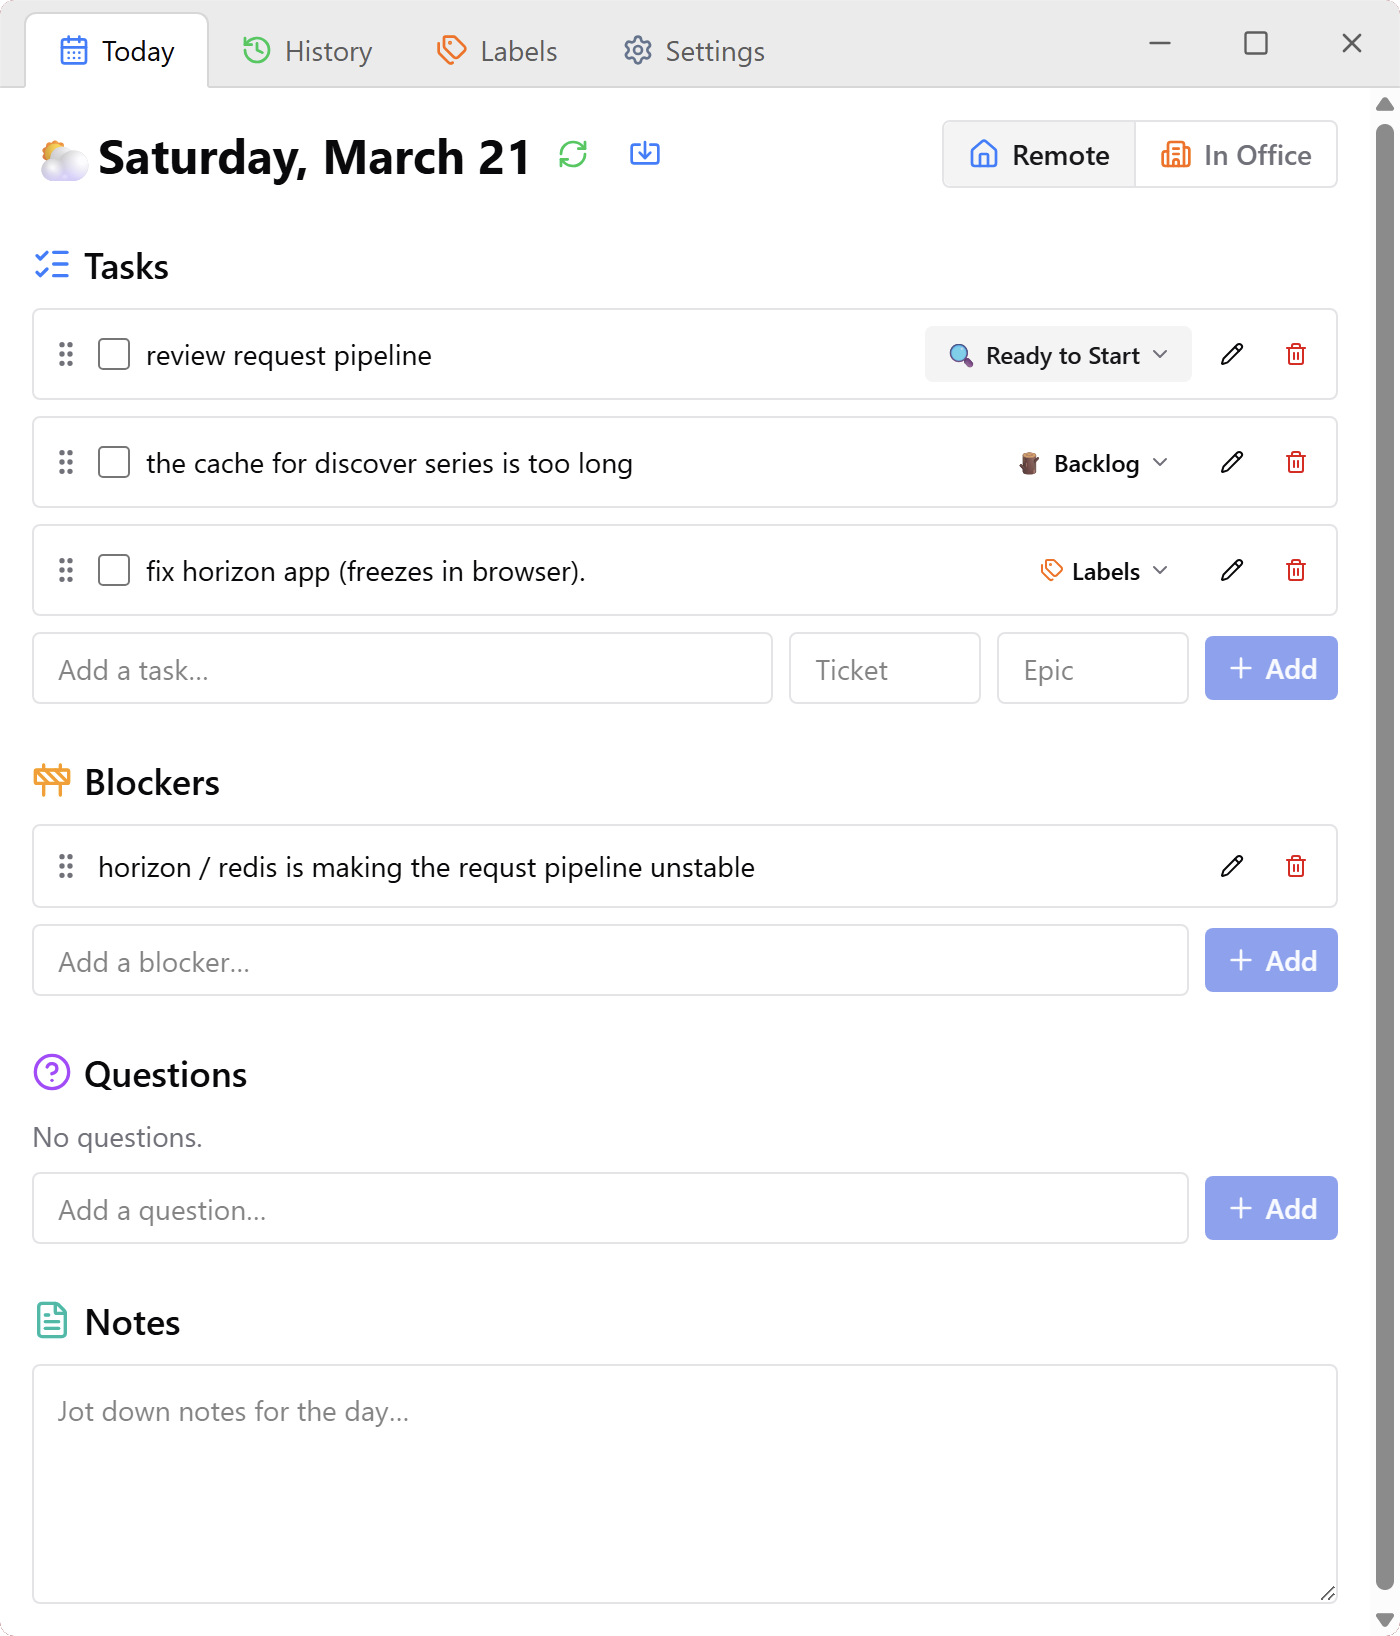Image resolution: width=1400 pixels, height=1636 pixels.
Task: Delete the horizon / redis blocker
Action: pyautogui.click(x=1296, y=866)
